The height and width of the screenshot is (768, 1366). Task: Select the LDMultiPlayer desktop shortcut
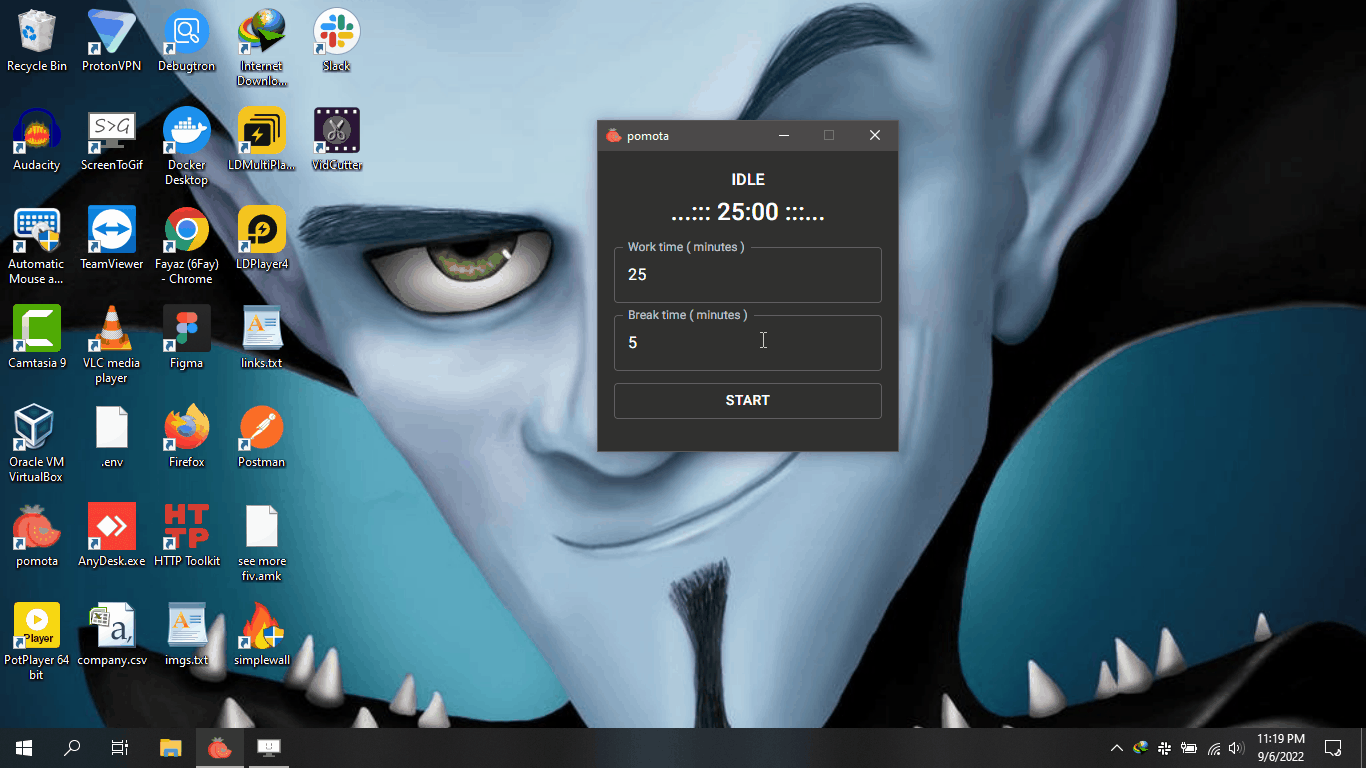[x=262, y=140]
